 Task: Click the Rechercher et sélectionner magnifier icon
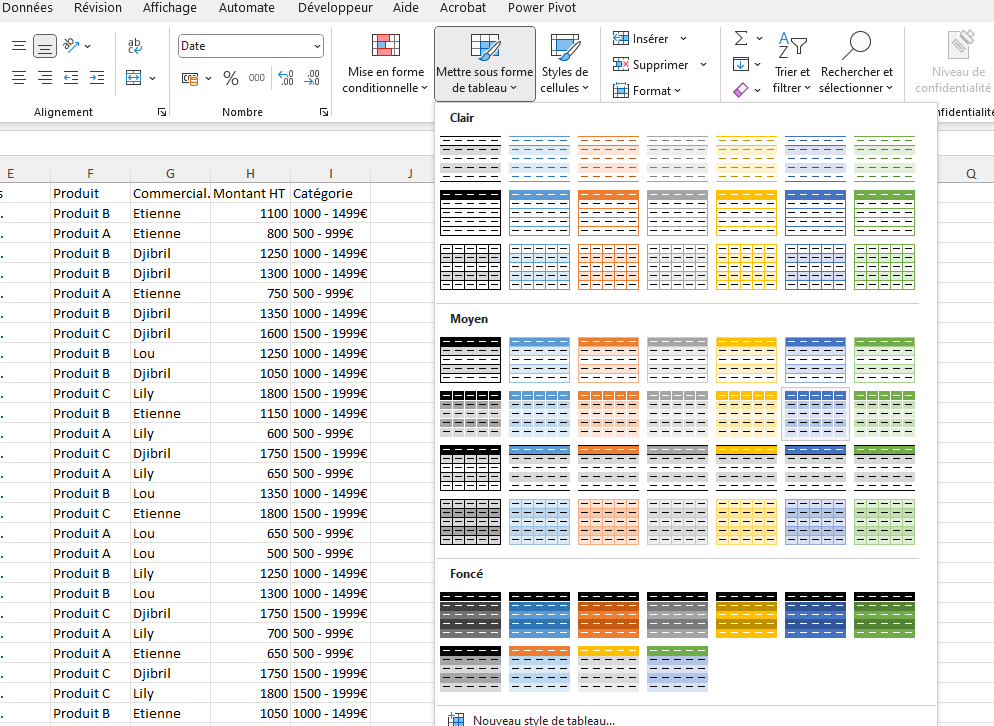point(856,46)
